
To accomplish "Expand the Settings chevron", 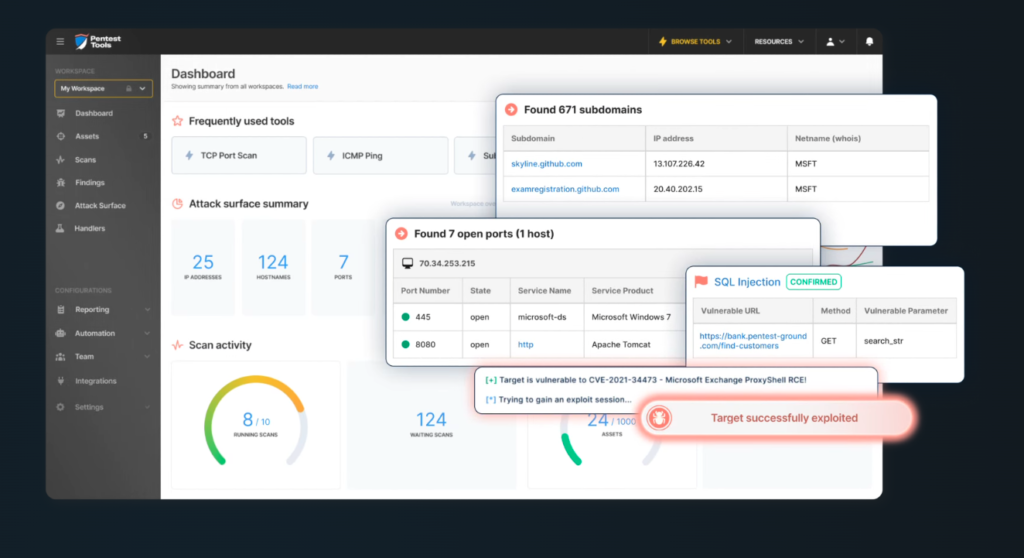I will tap(147, 407).
